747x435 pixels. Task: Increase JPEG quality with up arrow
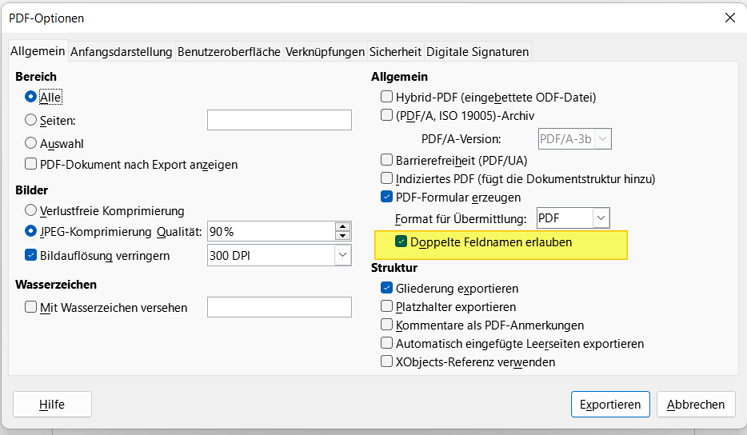point(343,226)
